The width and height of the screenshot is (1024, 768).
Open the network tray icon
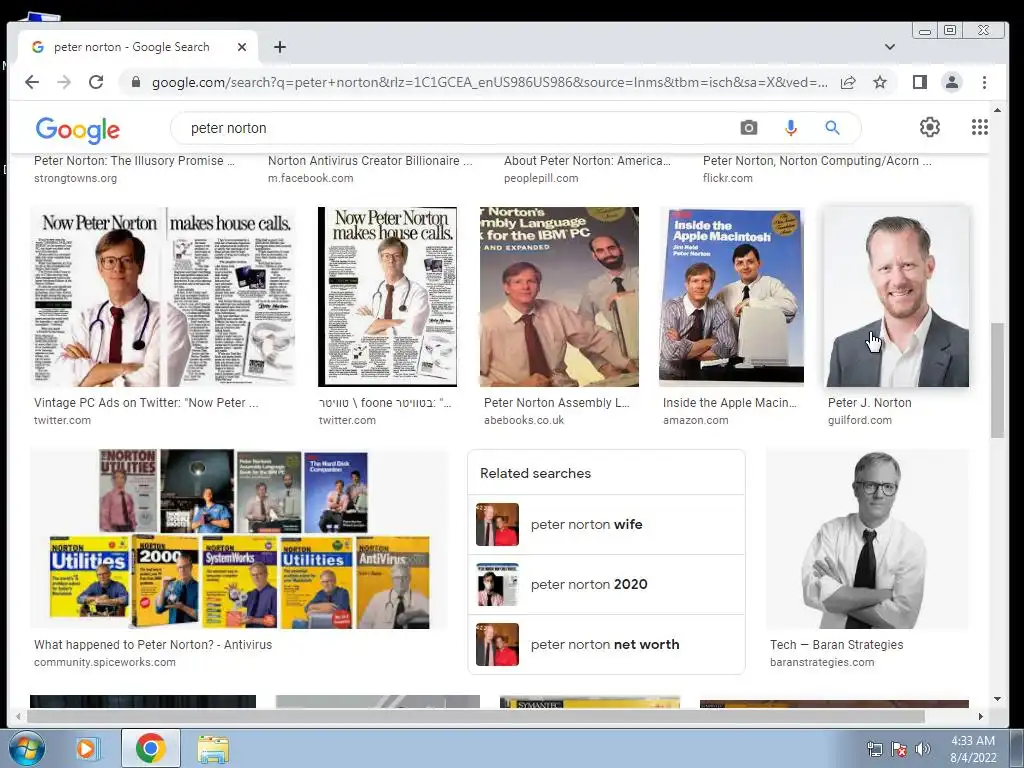(874, 749)
